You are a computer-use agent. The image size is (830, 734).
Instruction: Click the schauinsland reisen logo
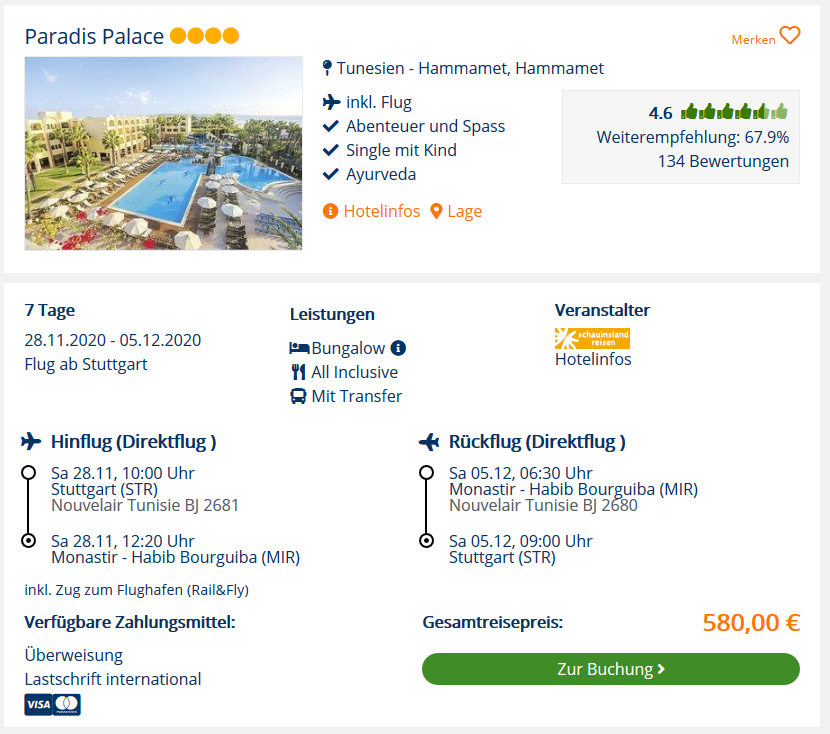coord(592,338)
